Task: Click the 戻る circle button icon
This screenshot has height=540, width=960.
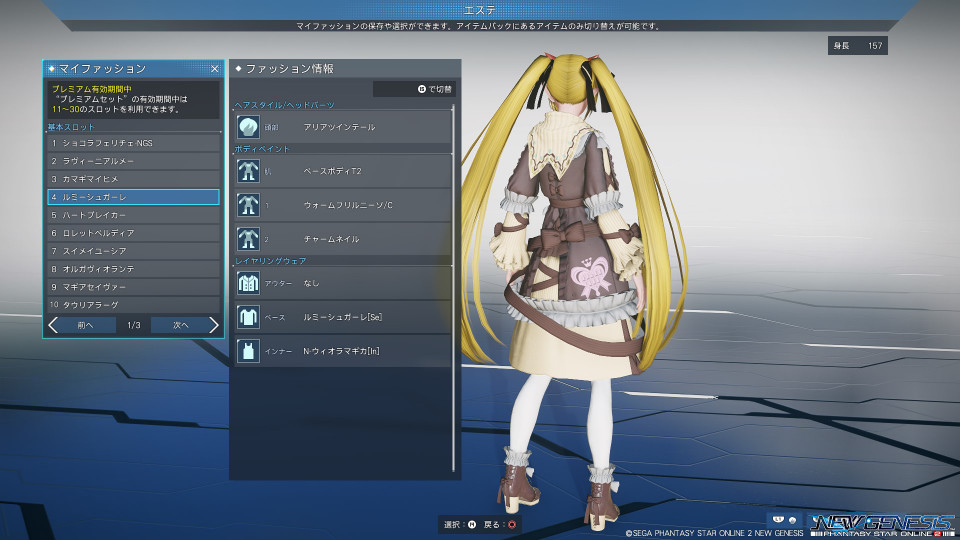Action: click(x=512, y=524)
